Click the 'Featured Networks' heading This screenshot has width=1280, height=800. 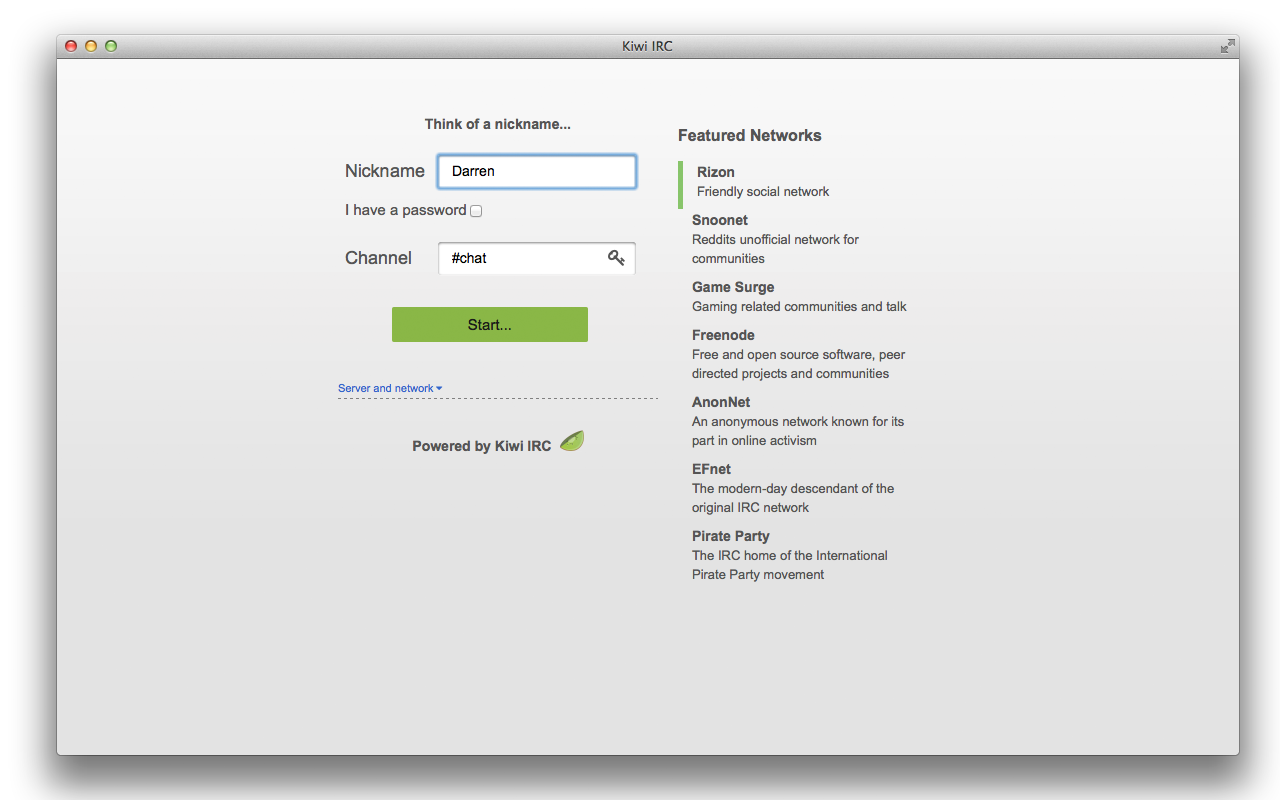[750, 135]
